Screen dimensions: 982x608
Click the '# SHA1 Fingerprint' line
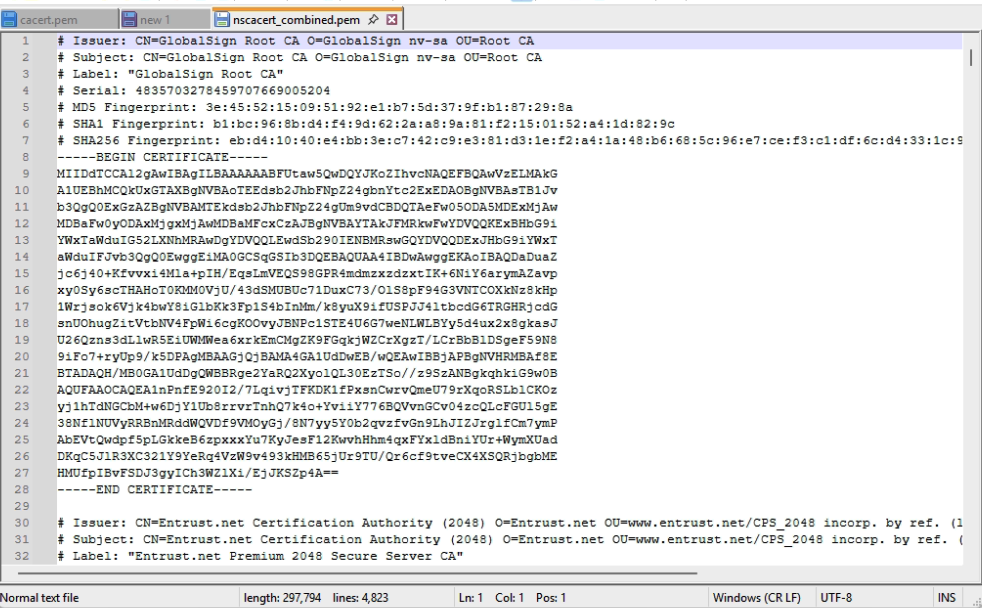tap(366, 124)
